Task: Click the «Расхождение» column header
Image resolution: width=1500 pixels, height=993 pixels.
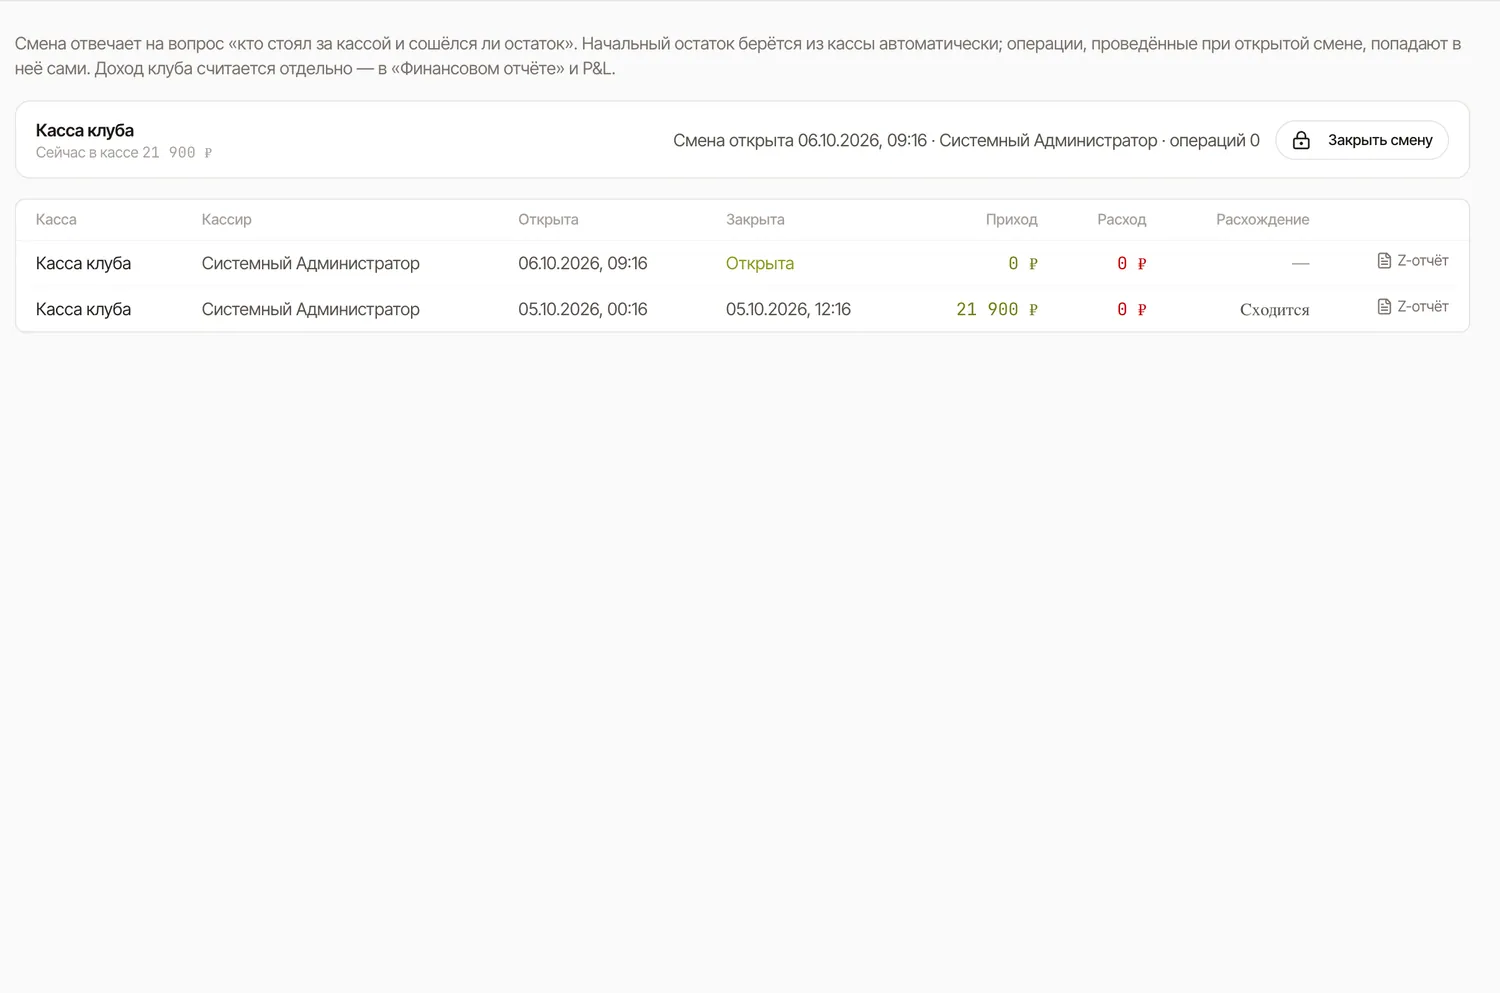Action: click(x=1263, y=220)
